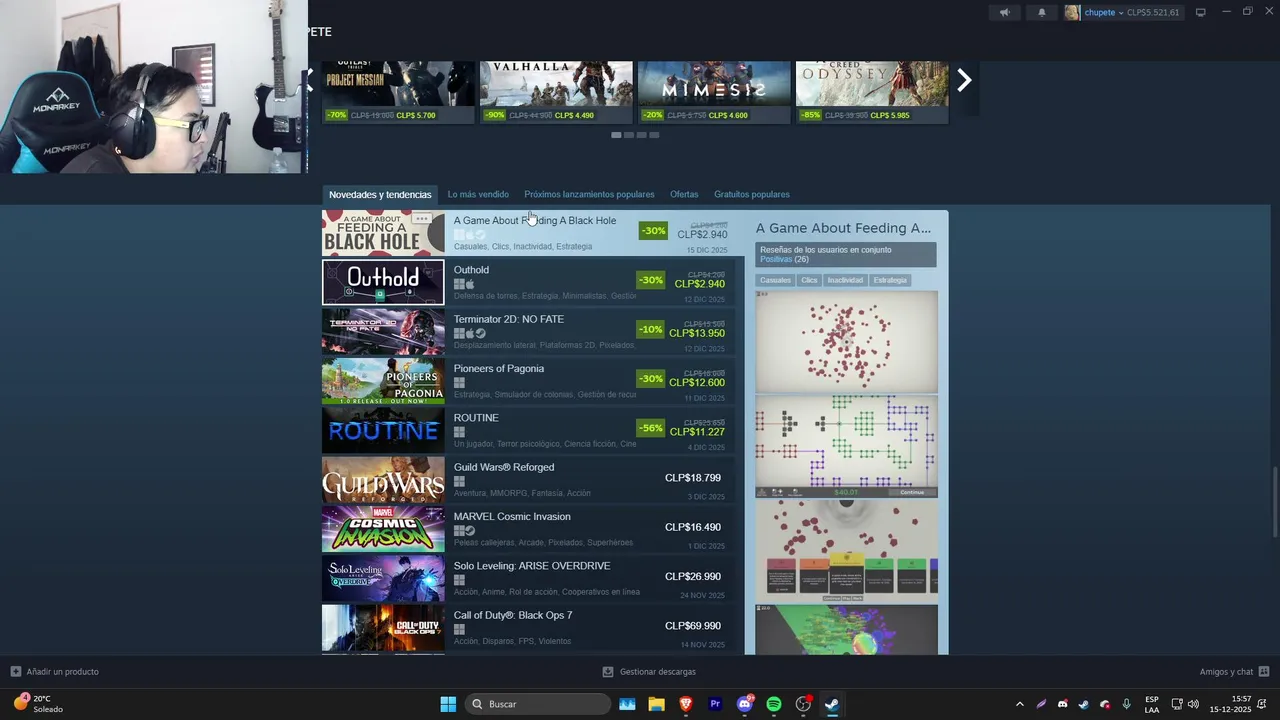Click Steam Deck icon on Terminator 2D row

tap(481, 334)
